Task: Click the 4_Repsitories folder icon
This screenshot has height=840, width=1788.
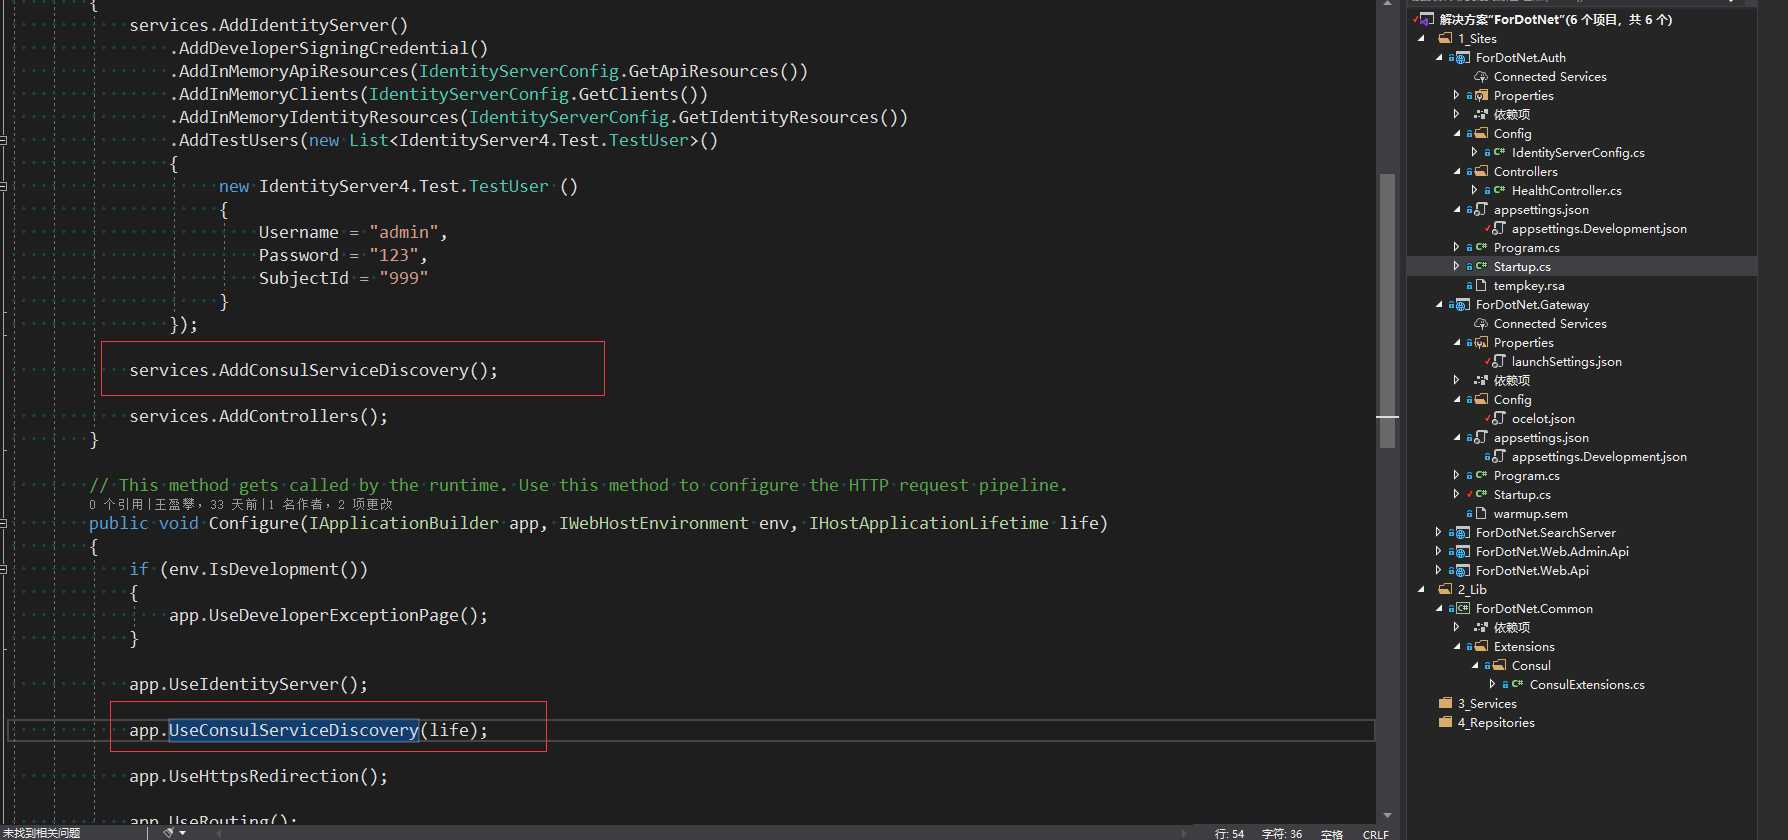Action: 1445,722
